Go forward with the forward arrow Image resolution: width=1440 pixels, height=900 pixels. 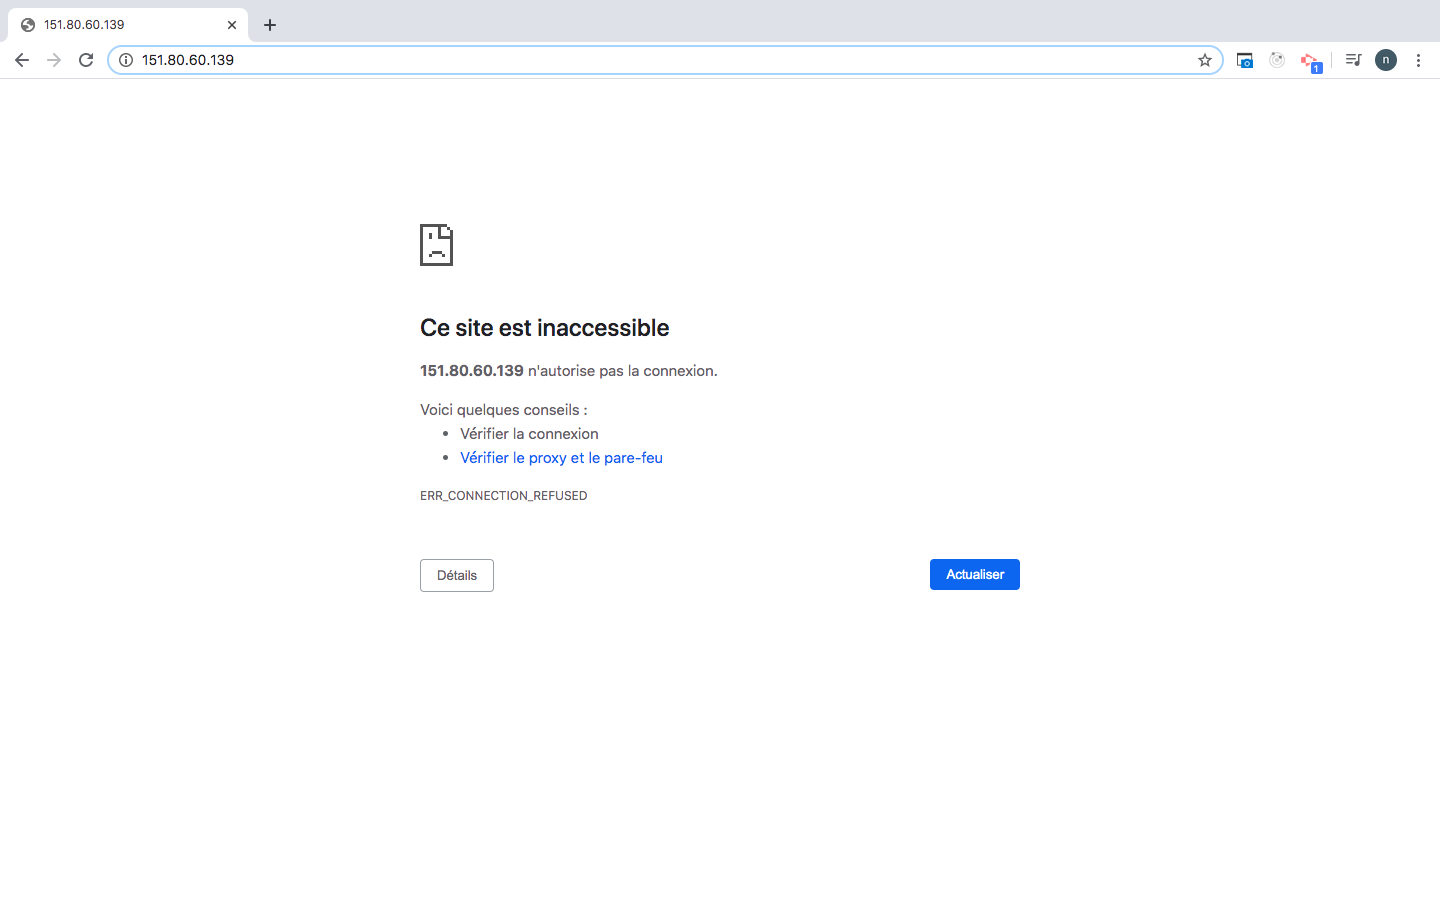point(54,60)
